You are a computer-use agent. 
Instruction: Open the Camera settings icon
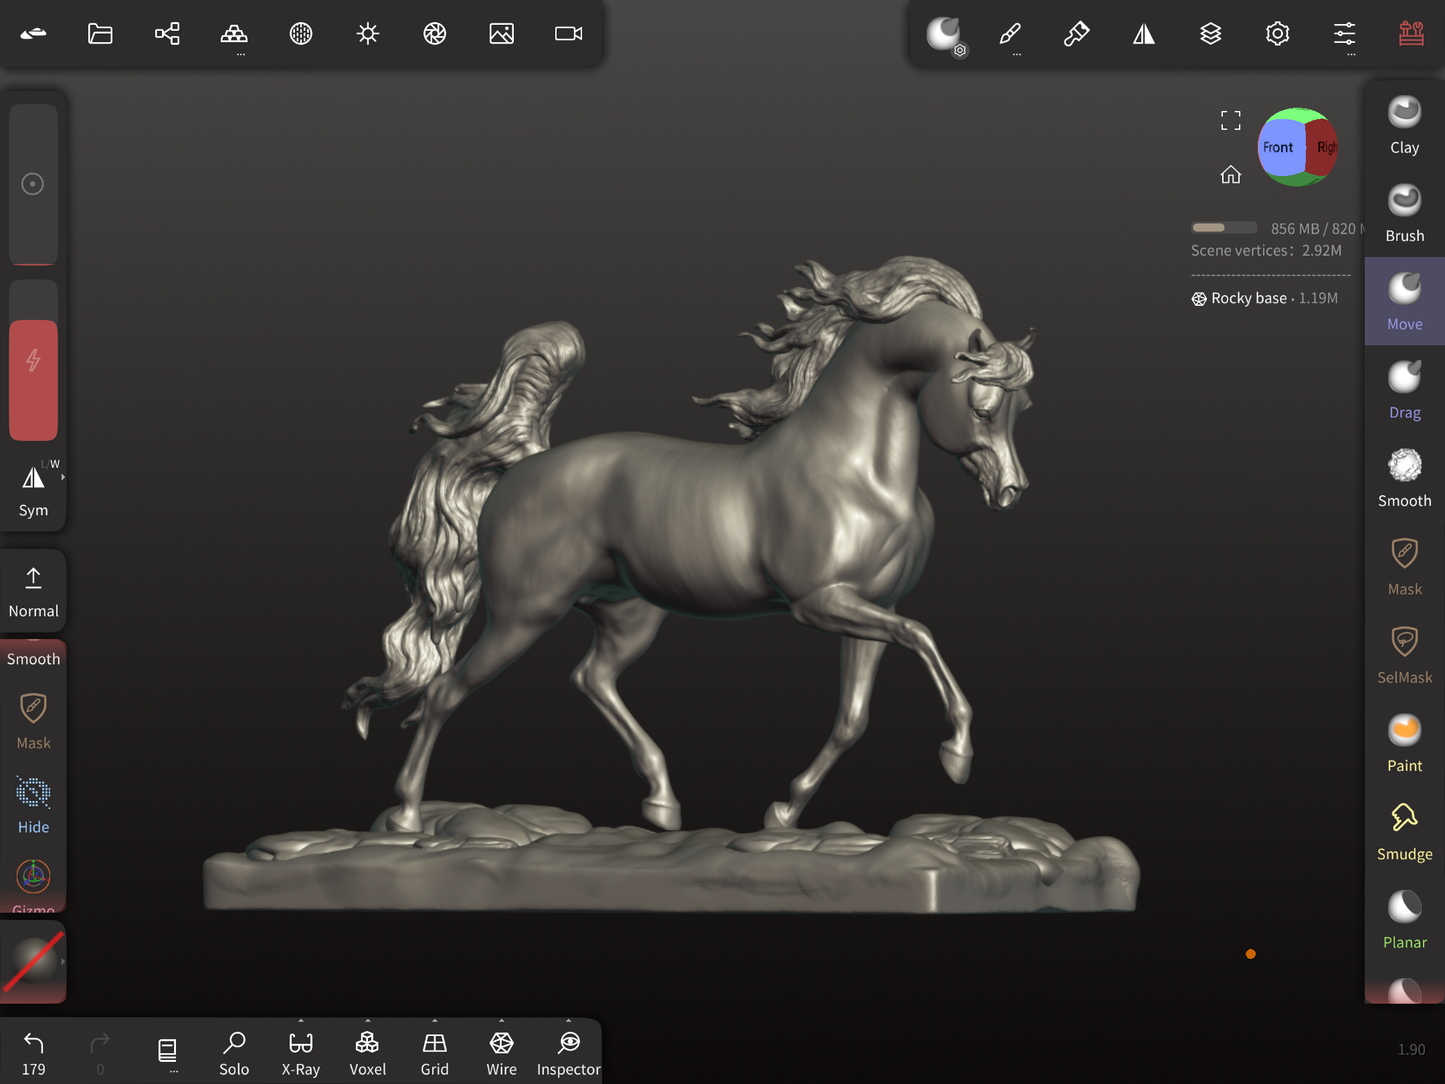[x=568, y=34]
